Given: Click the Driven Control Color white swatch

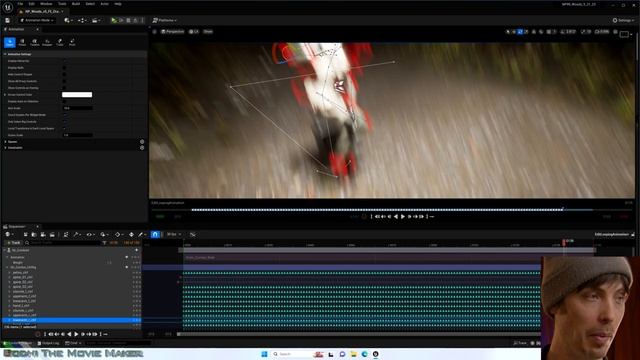Looking at the screenshot, I should coord(77,95).
